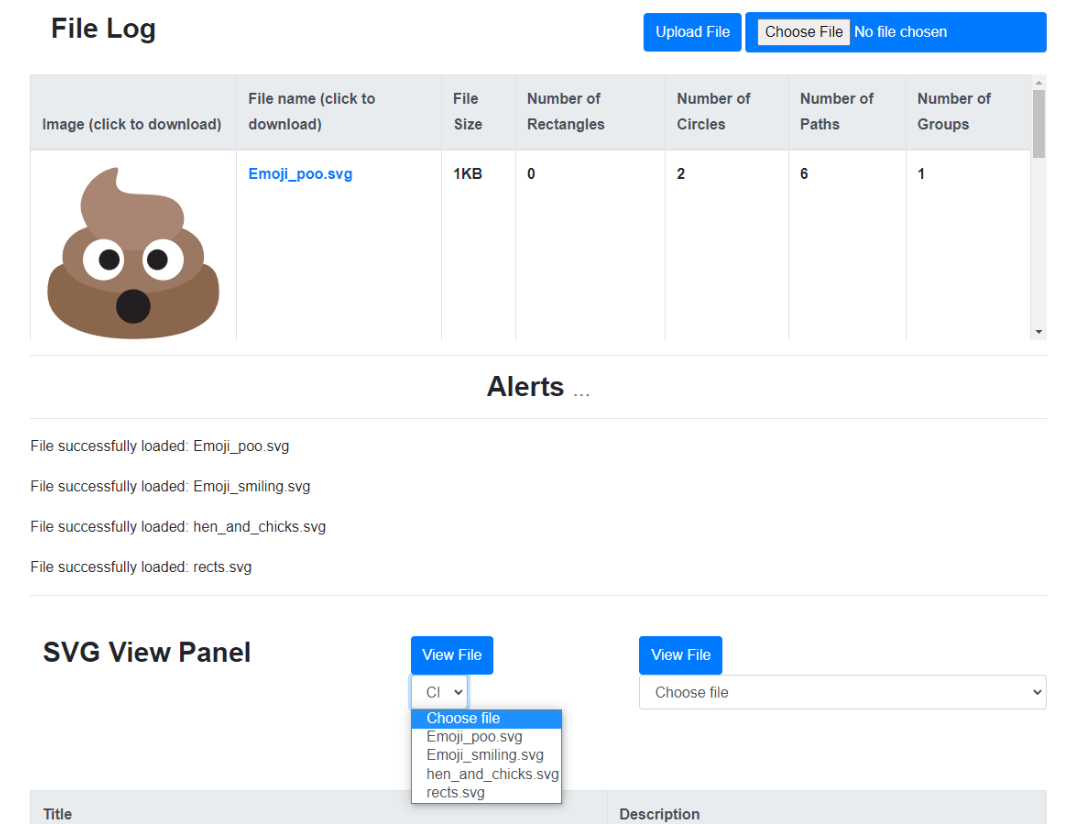The image size is (1089, 824).
Task: Click the File Size column header
Action: tap(467, 111)
